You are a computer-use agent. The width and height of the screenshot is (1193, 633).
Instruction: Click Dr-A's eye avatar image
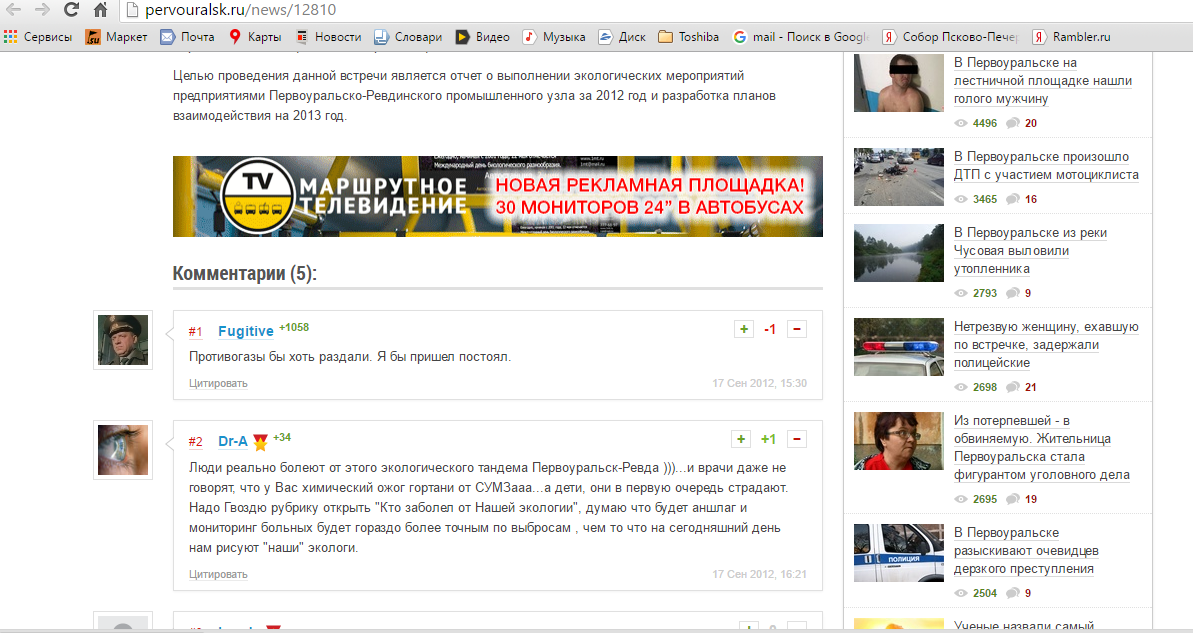(122, 450)
